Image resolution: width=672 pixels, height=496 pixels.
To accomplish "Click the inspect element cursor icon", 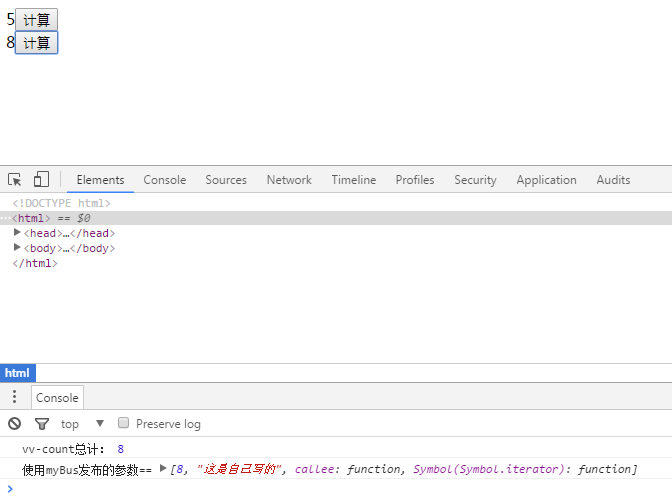I will (15, 179).
